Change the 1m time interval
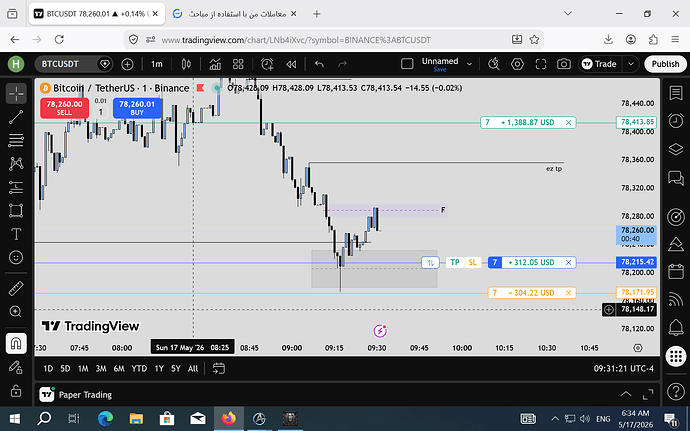The height and width of the screenshot is (431, 690). point(157,64)
